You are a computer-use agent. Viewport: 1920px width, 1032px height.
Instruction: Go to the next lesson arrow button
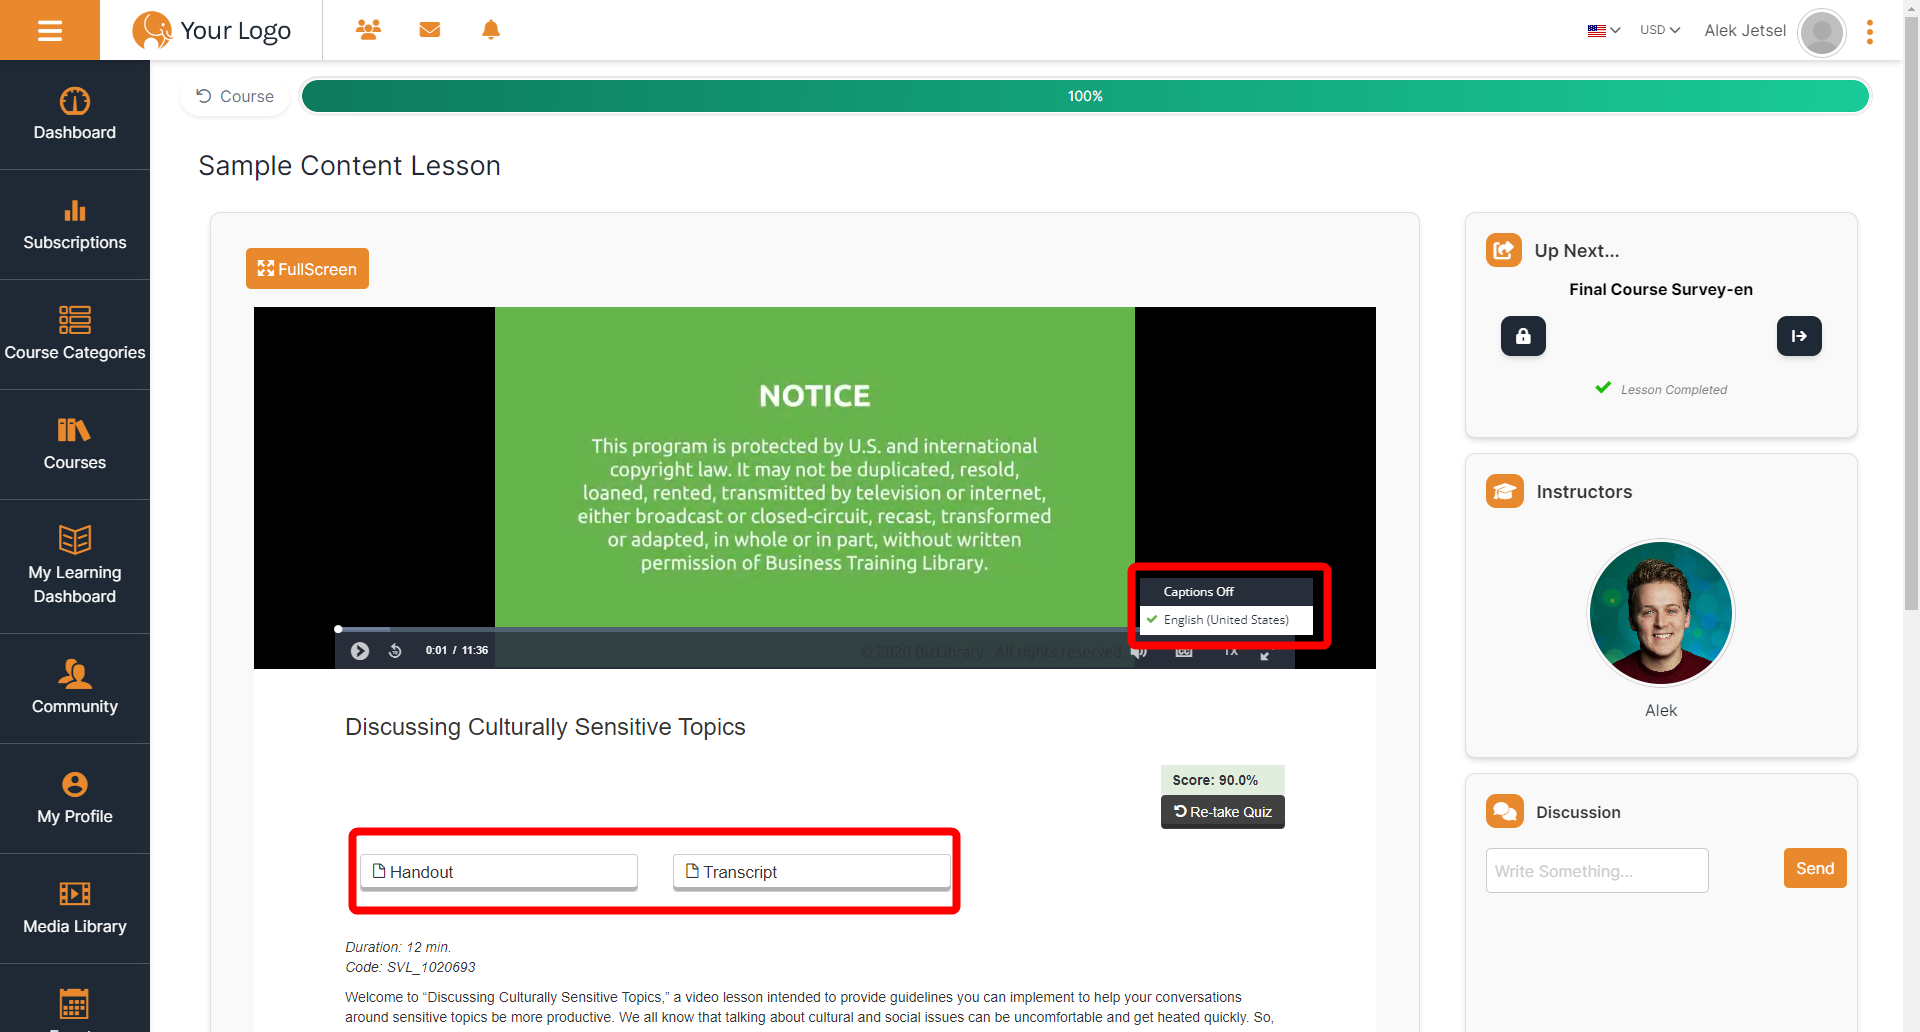(1798, 336)
